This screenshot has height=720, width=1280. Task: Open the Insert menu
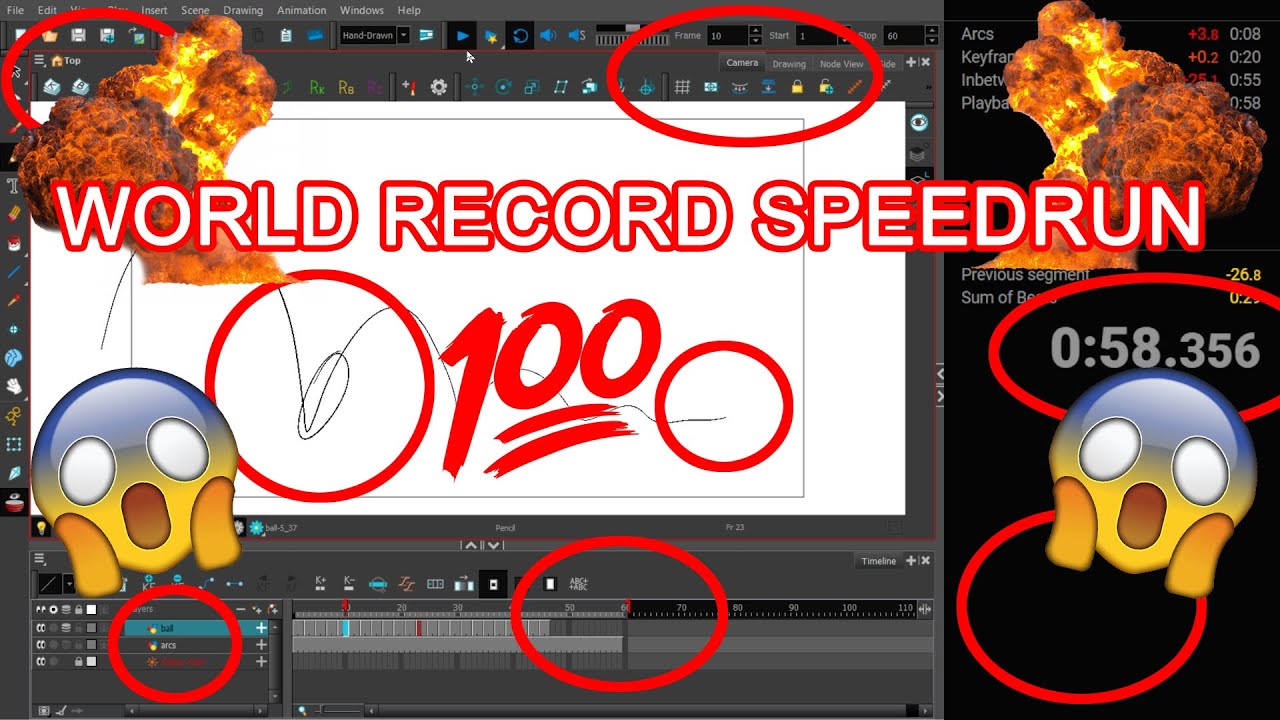click(154, 10)
